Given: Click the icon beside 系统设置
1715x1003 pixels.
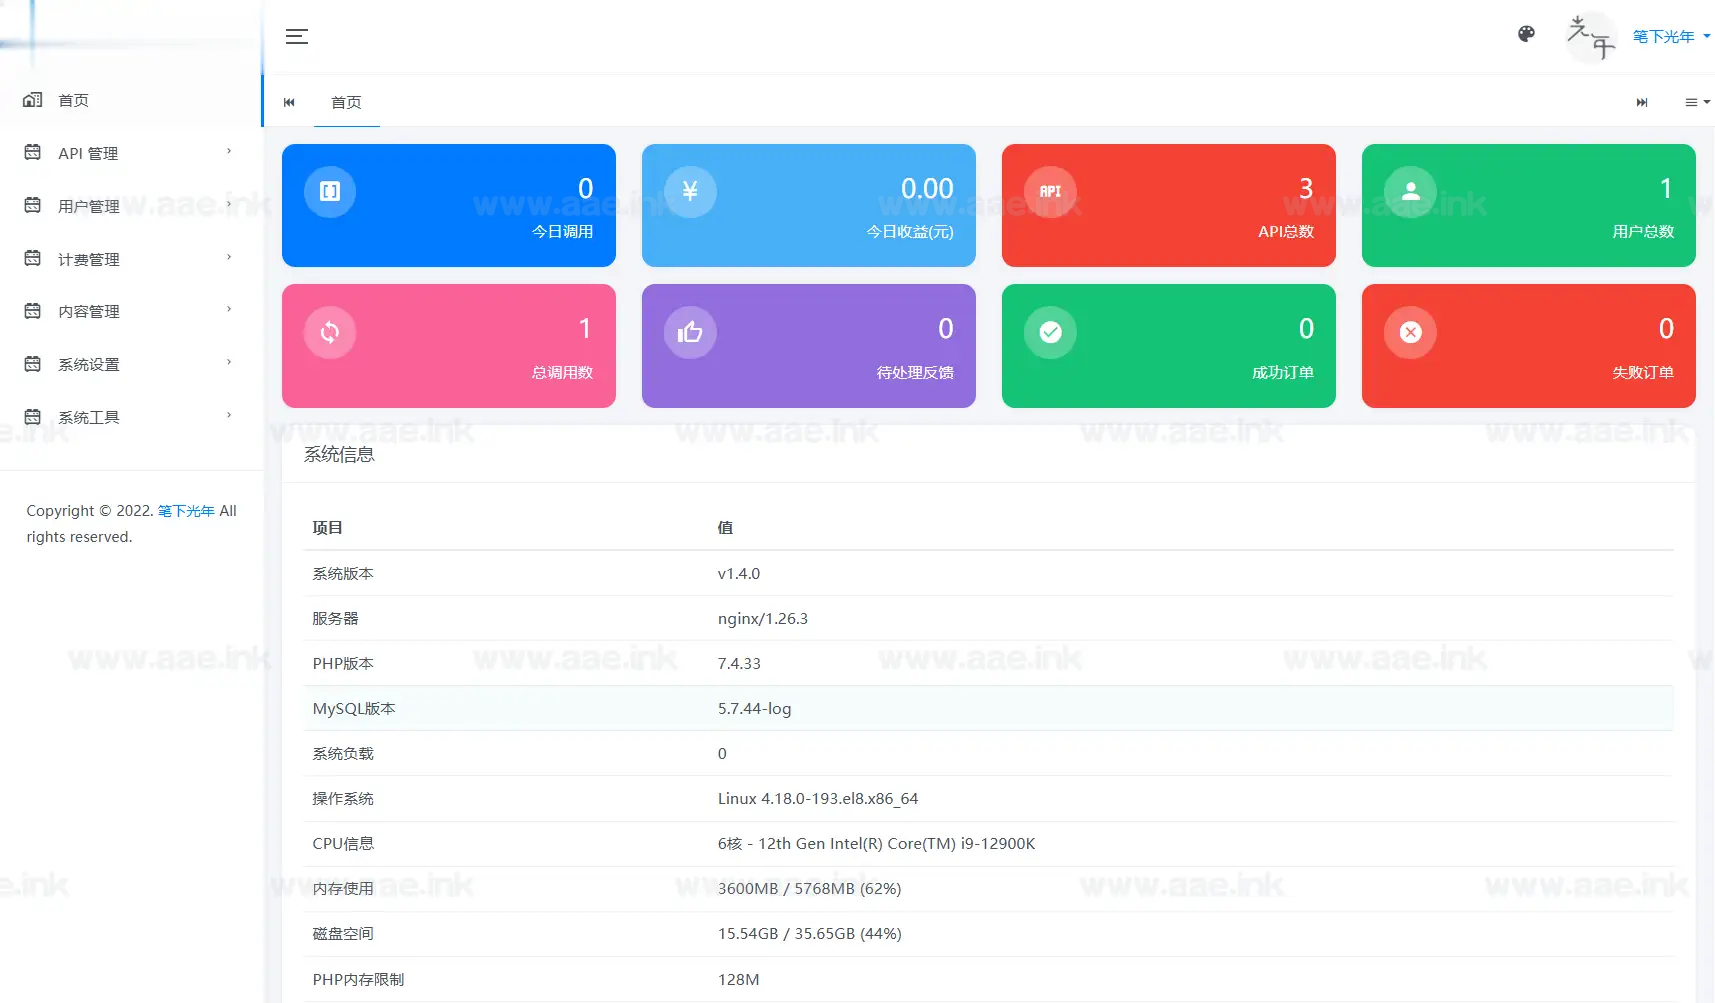Looking at the screenshot, I should point(33,364).
